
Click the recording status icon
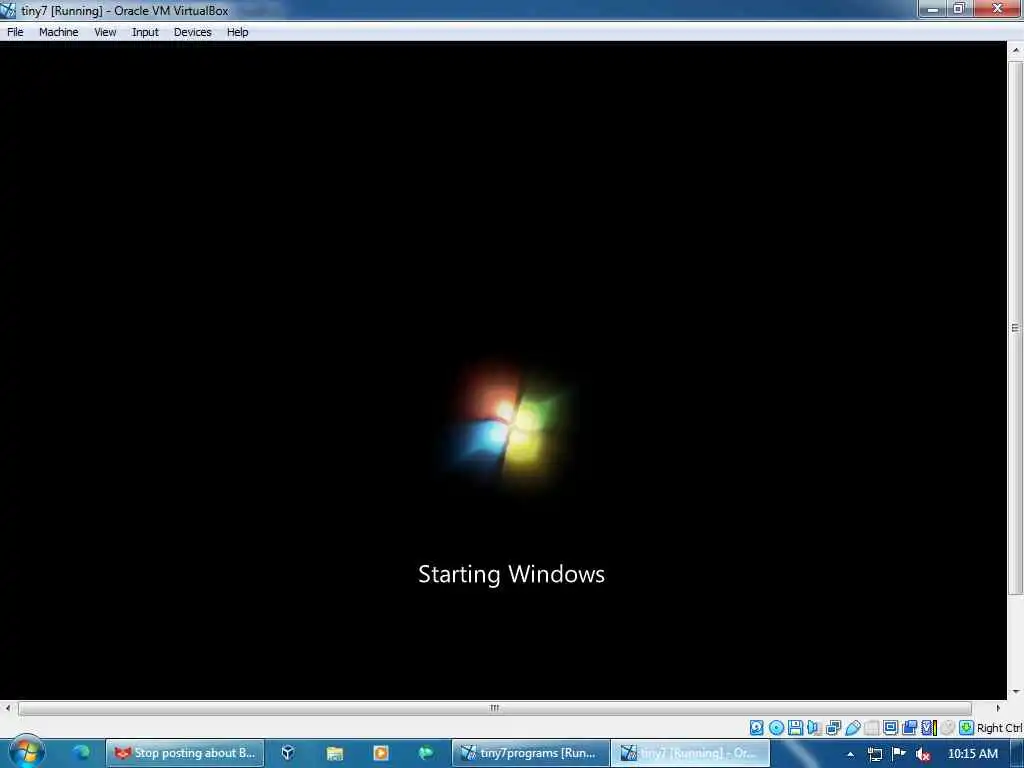(x=909, y=728)
